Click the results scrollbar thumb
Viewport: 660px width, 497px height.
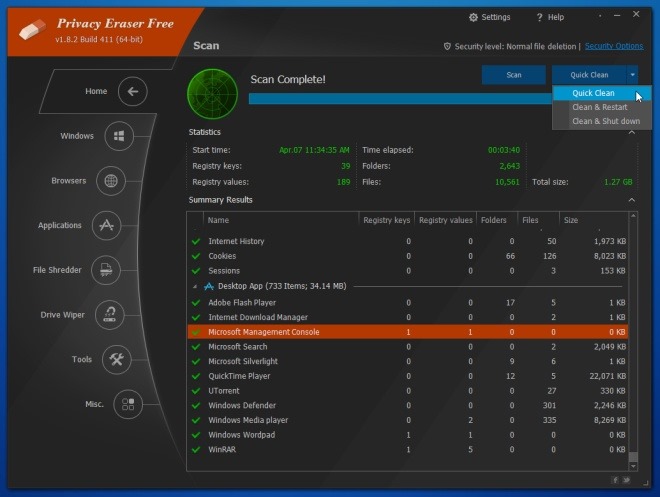click(633, 457)
